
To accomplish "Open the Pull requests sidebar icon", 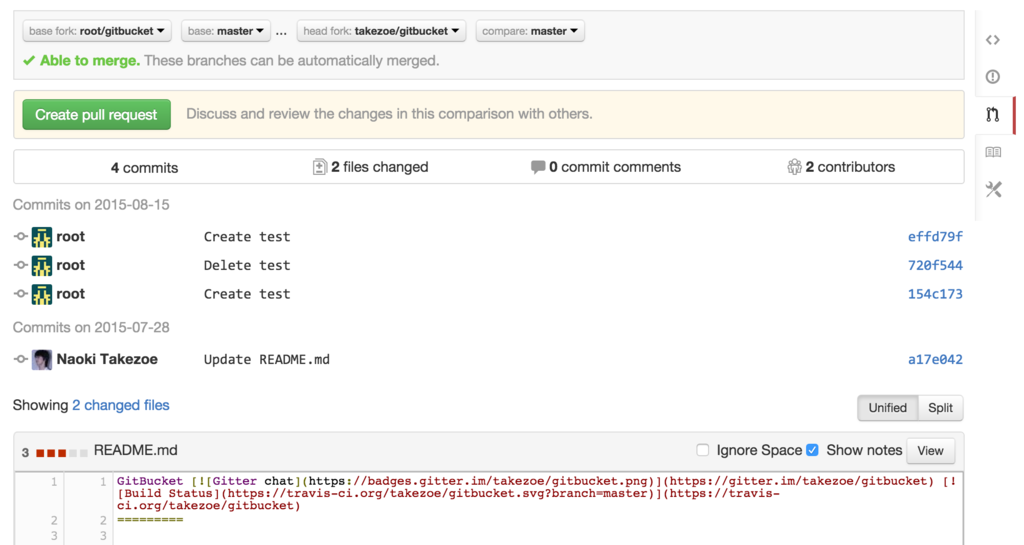I will pyautogui.click(x=992, y=114).
